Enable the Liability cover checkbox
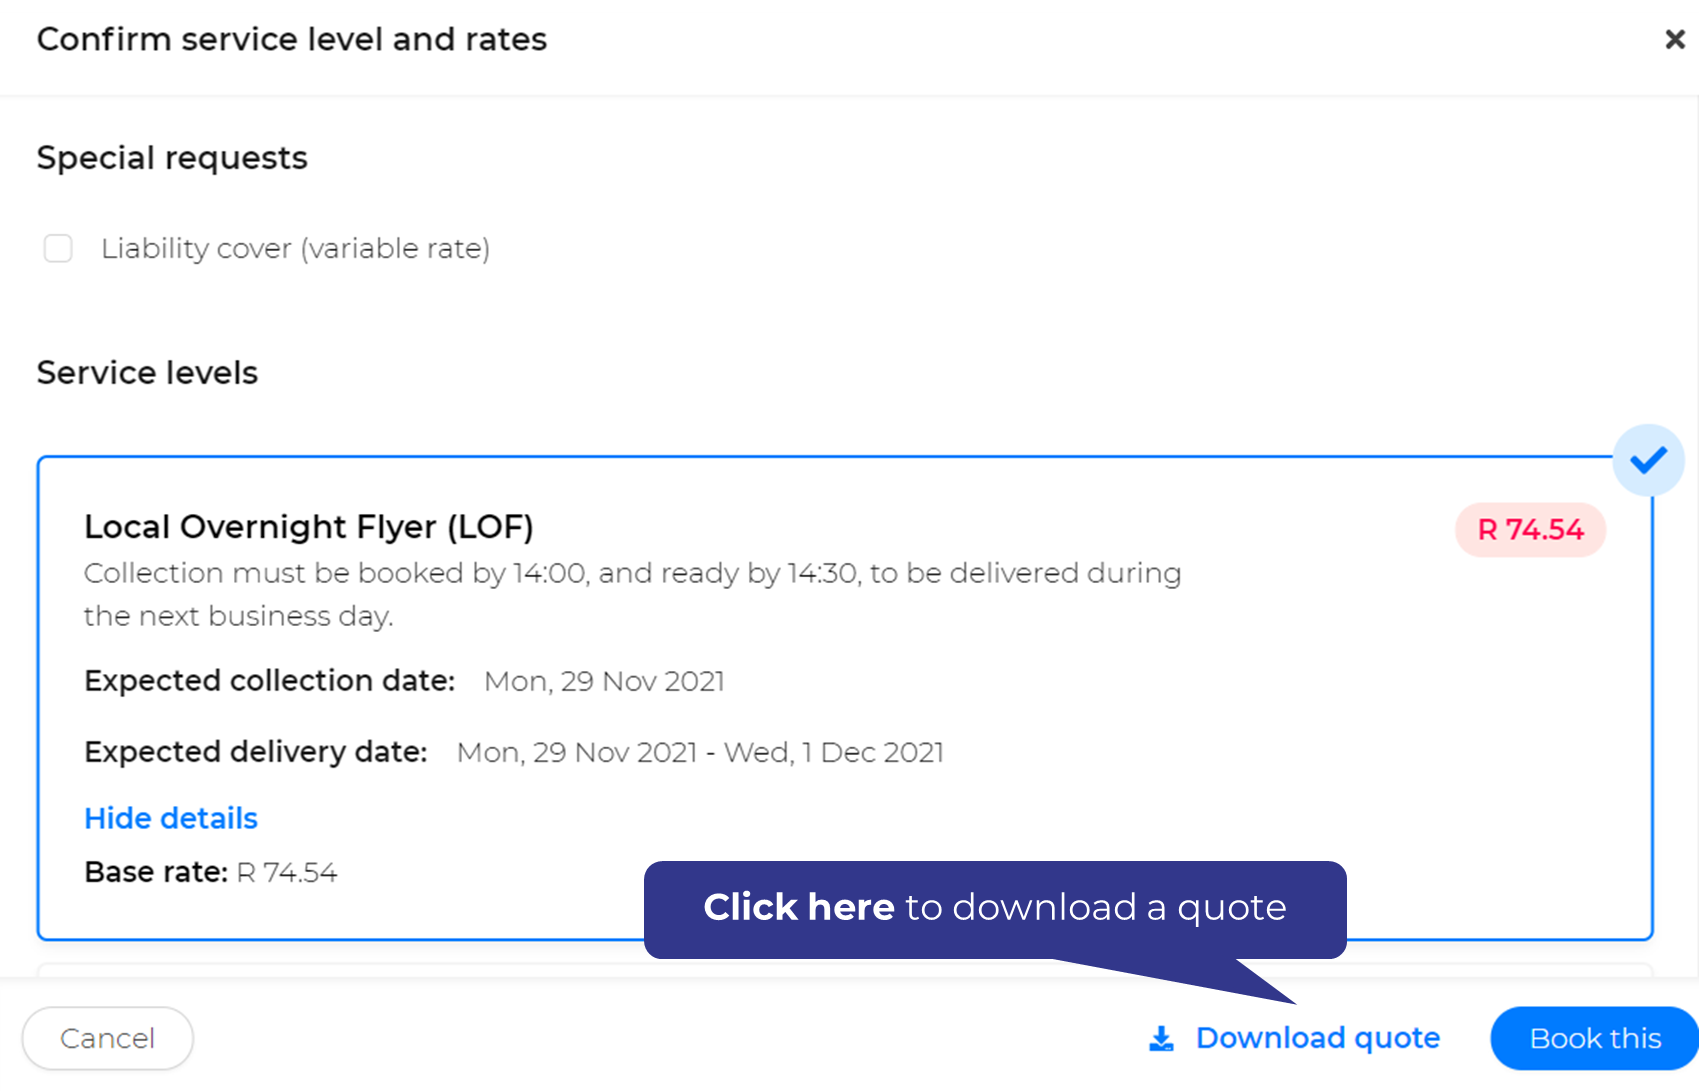 click(x=58, y=248)
